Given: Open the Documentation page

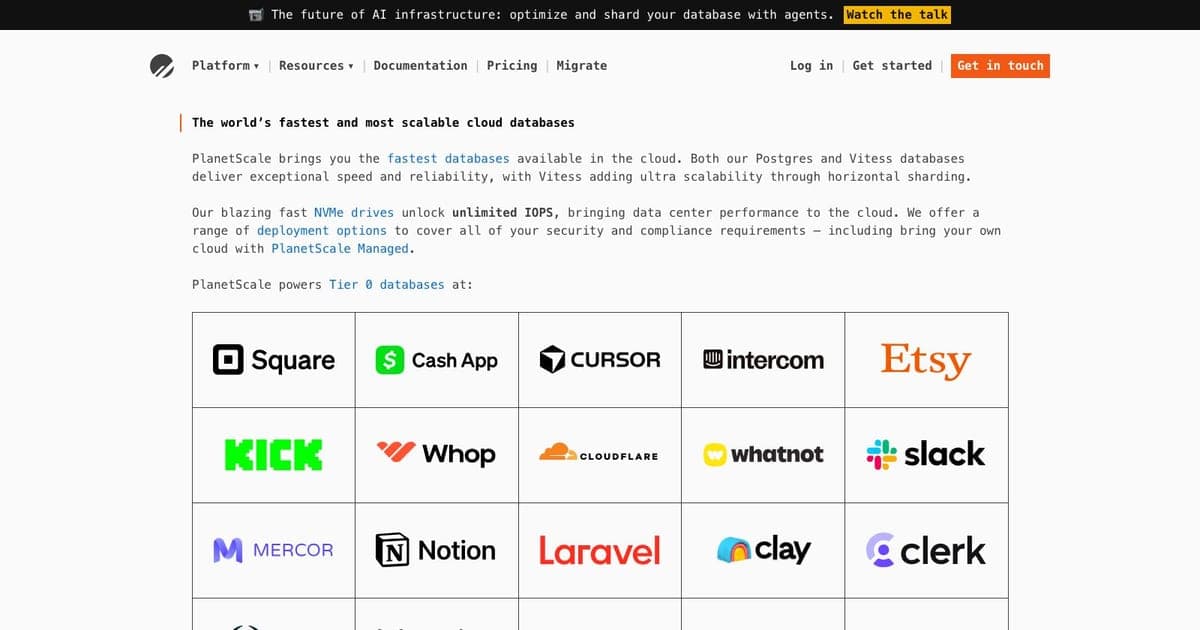Looking at the screenshot, I should pos(420,66).
